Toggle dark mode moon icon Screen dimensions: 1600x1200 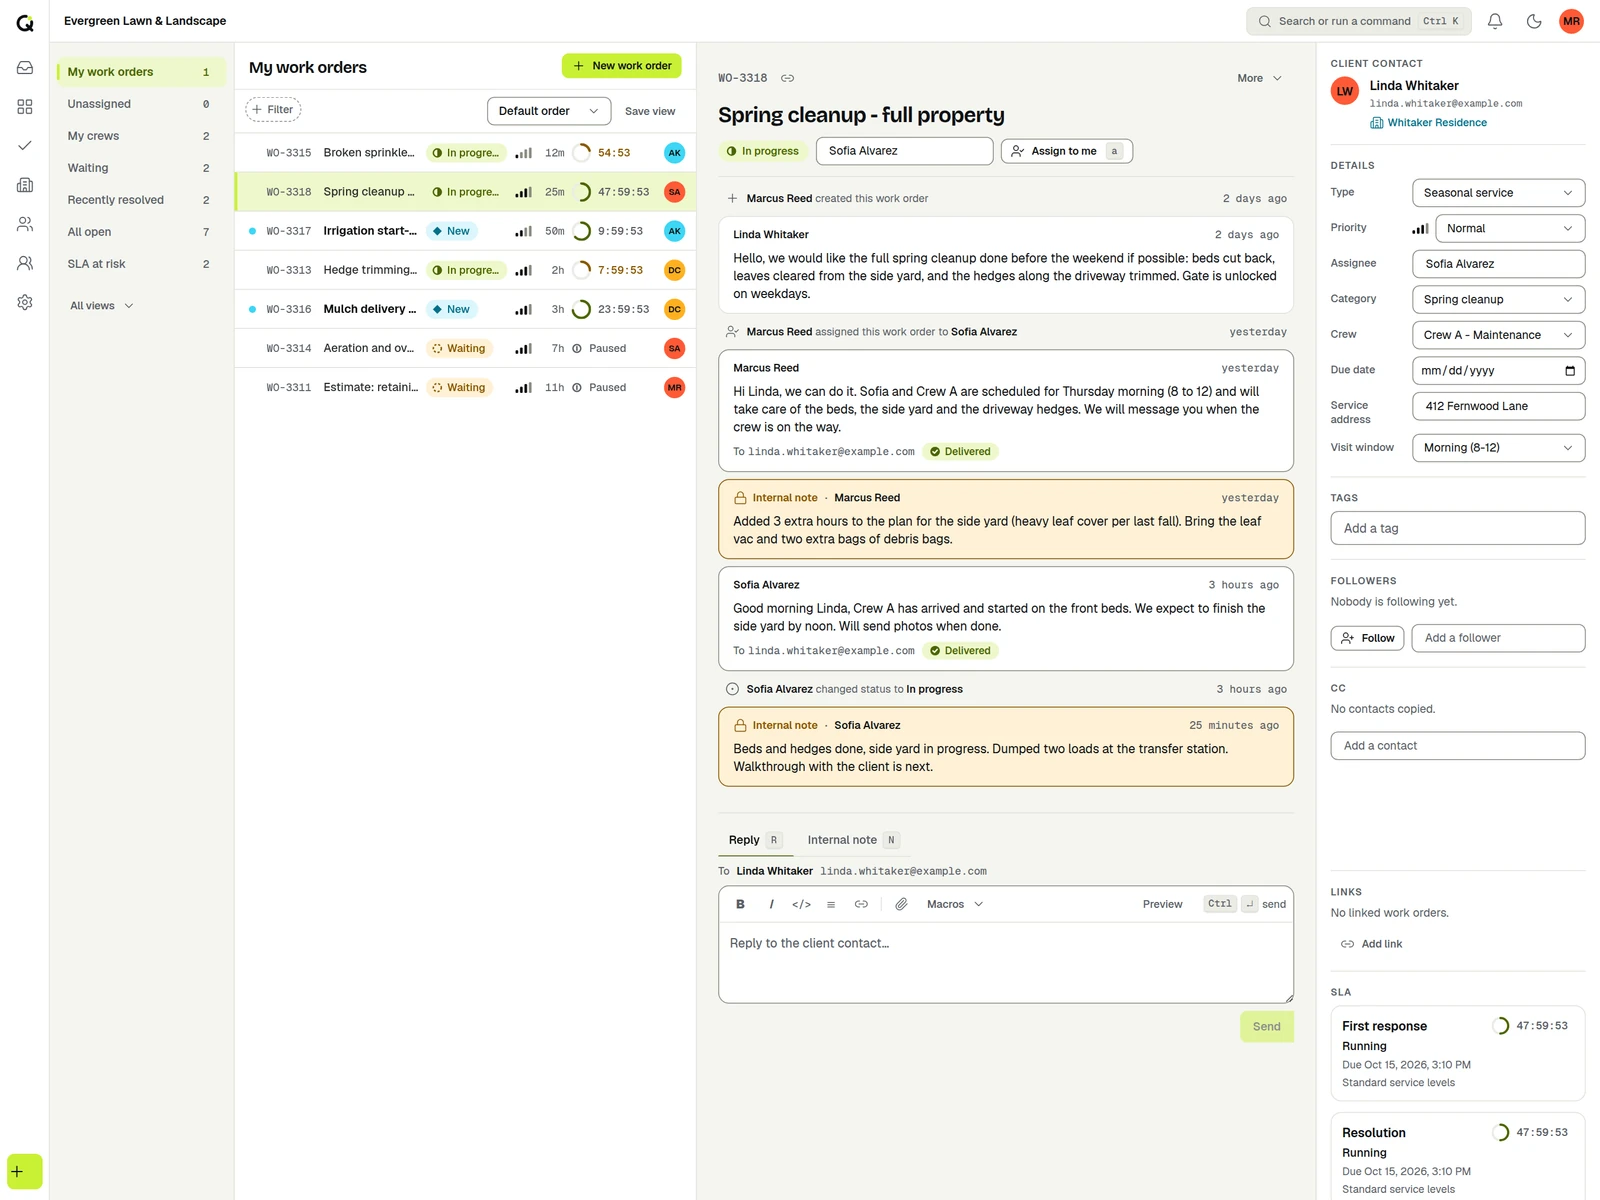[x=1534, y=21]
